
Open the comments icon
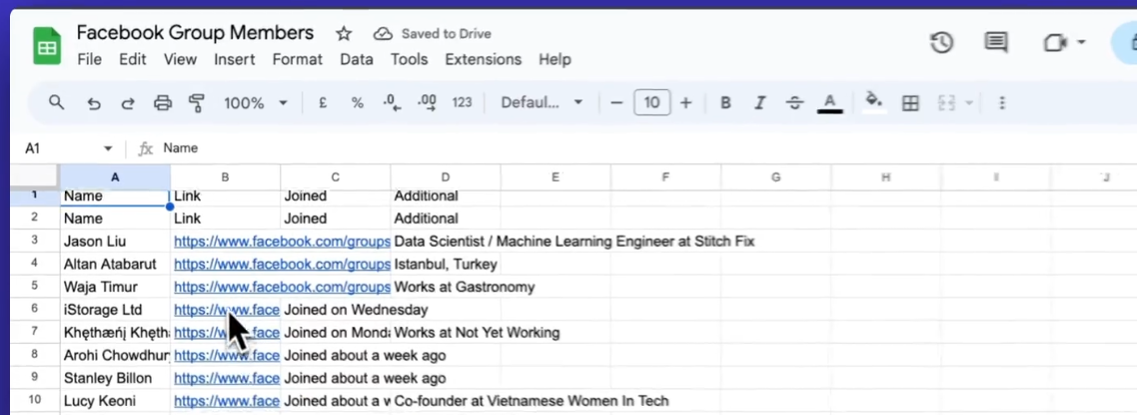pos(996,43)
